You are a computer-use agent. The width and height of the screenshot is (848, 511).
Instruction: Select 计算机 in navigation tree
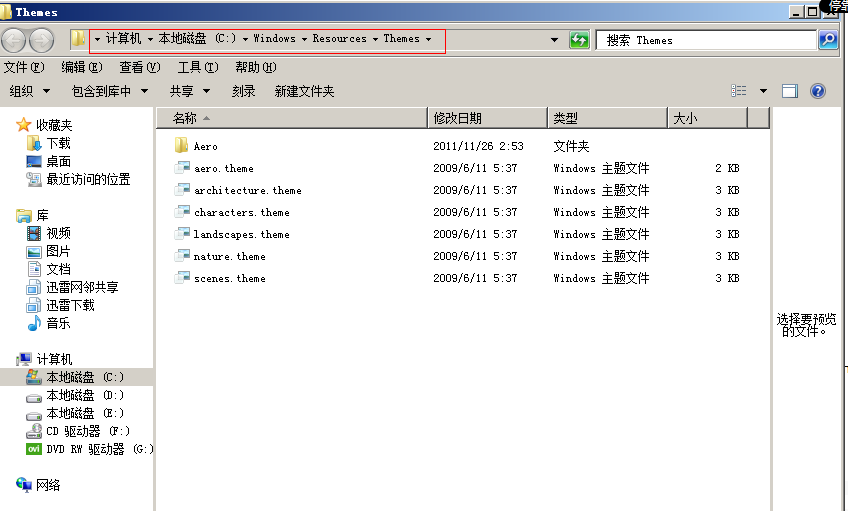pos(54,359)
